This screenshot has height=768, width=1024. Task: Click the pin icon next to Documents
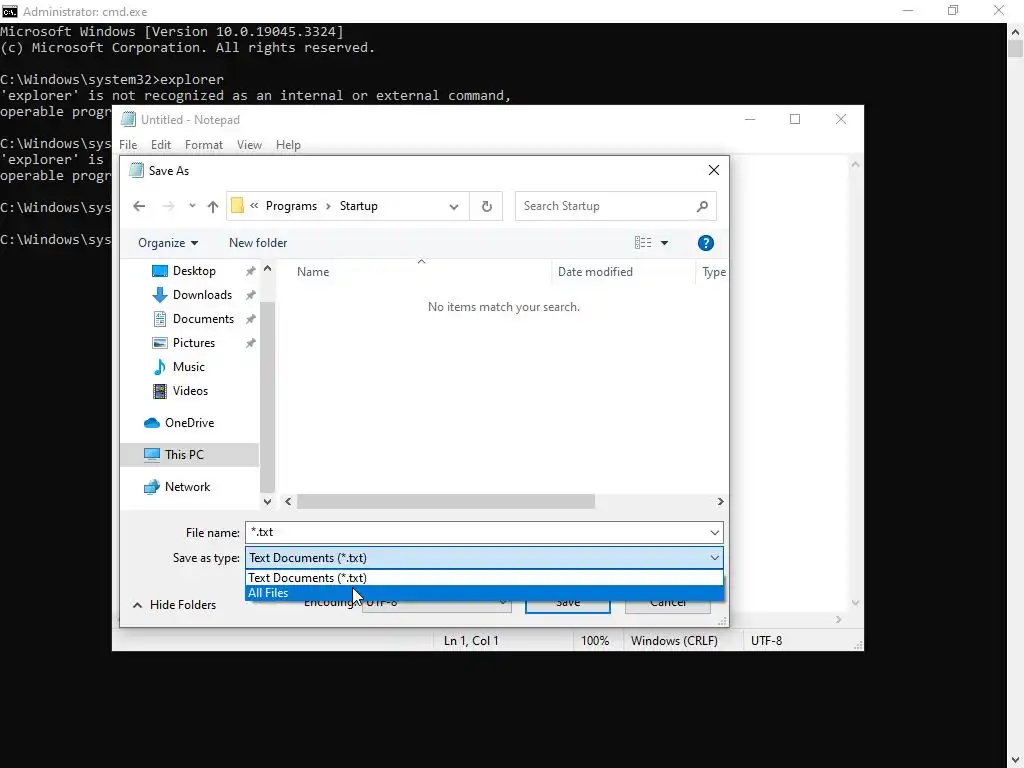click(250, 319)
